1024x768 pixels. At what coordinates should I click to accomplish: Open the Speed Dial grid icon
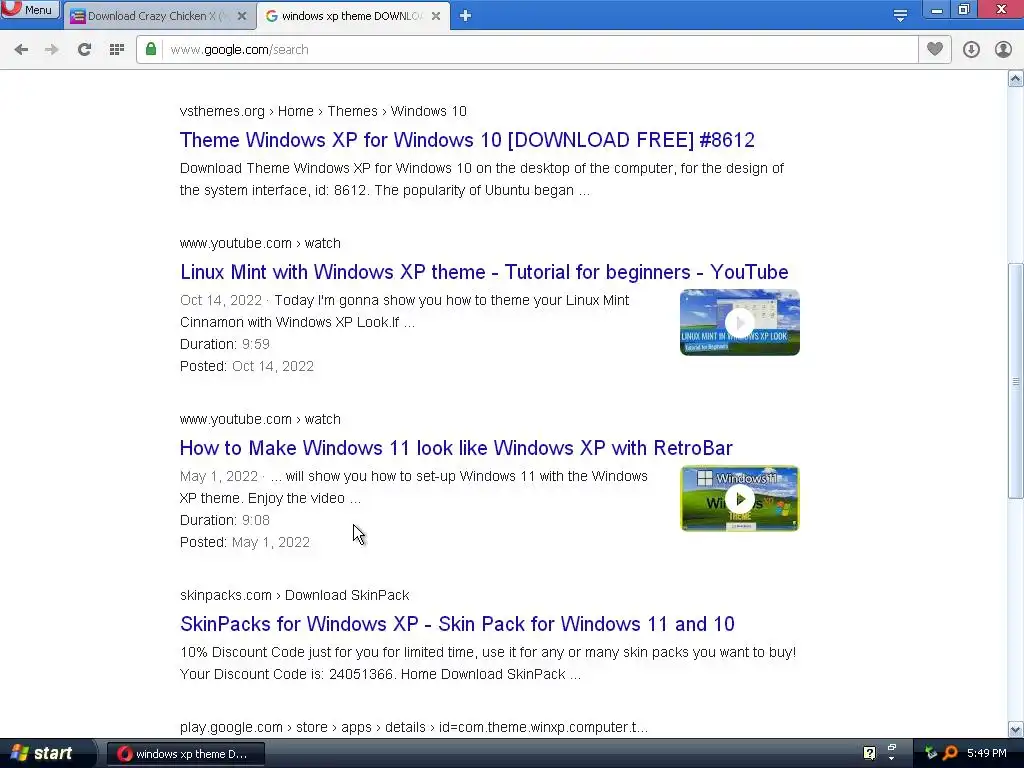[117, 50]
